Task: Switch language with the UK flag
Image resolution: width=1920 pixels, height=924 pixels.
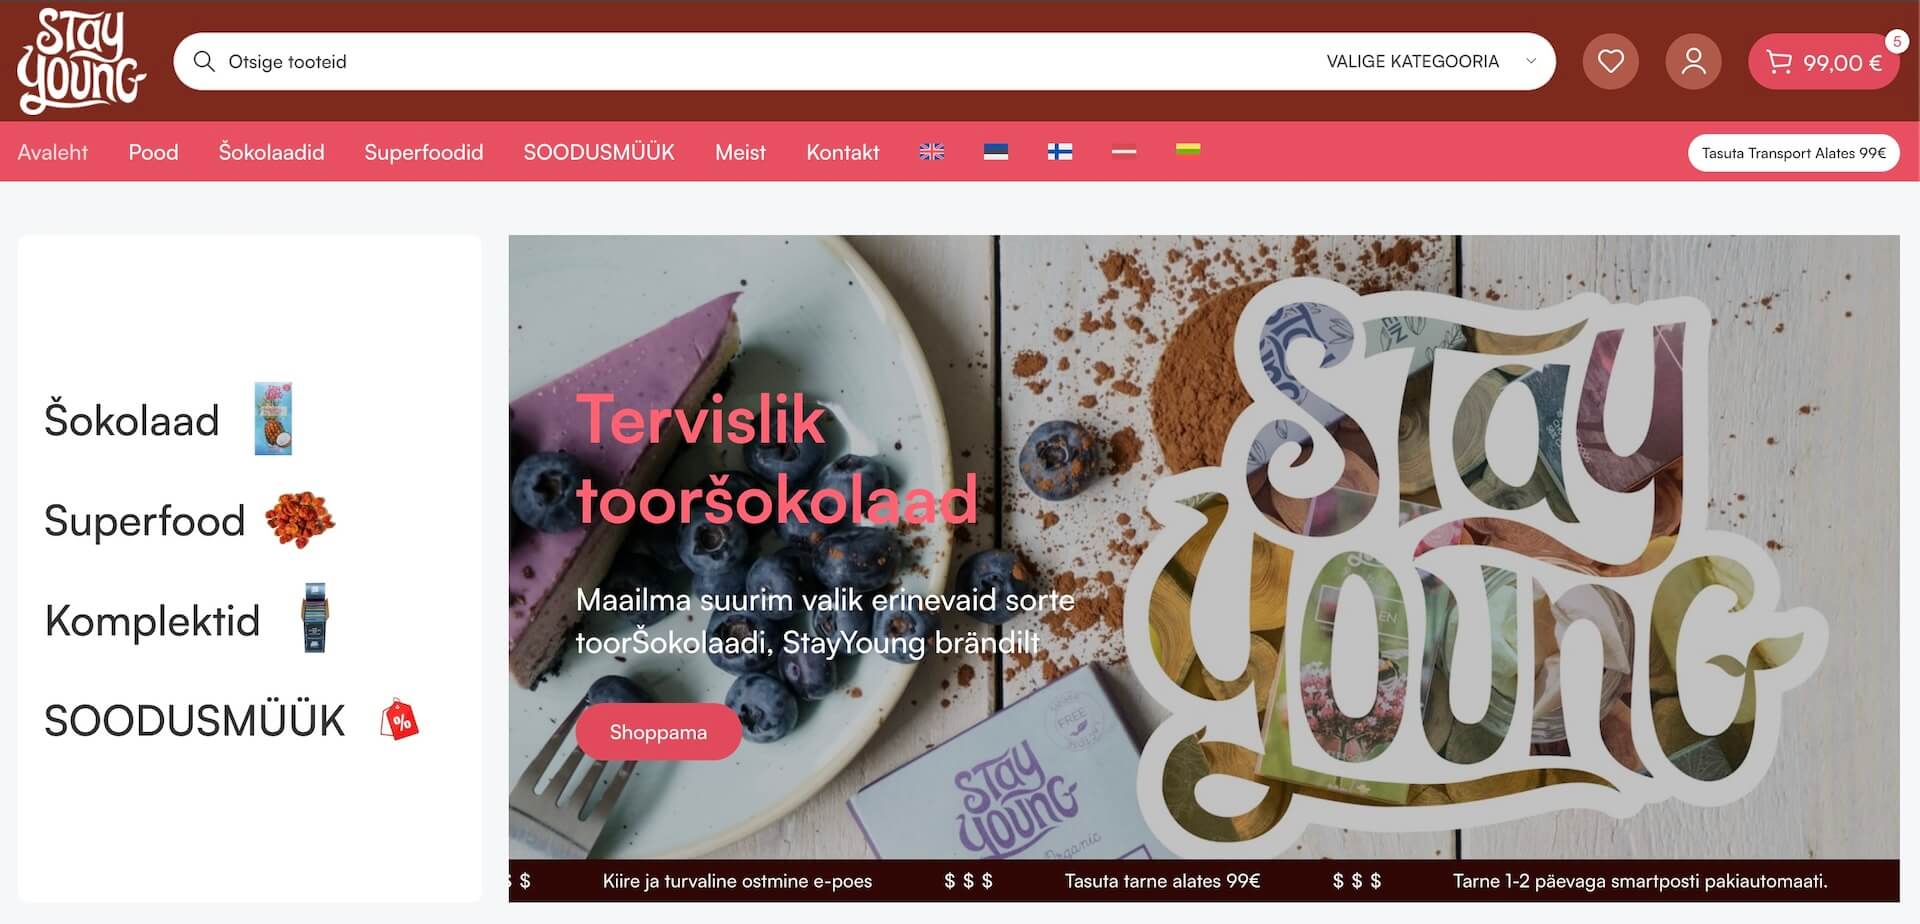Action: pyautogui.click(x=932, y=152)
